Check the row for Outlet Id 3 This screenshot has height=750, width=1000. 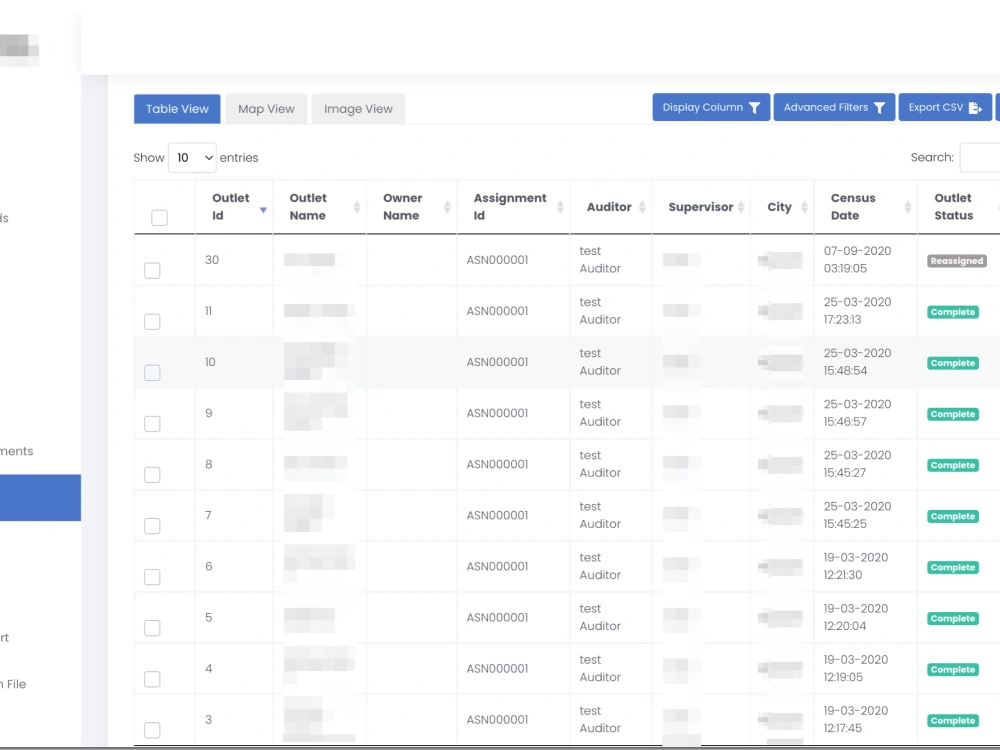pyautogui.click(x=152, y=730)
